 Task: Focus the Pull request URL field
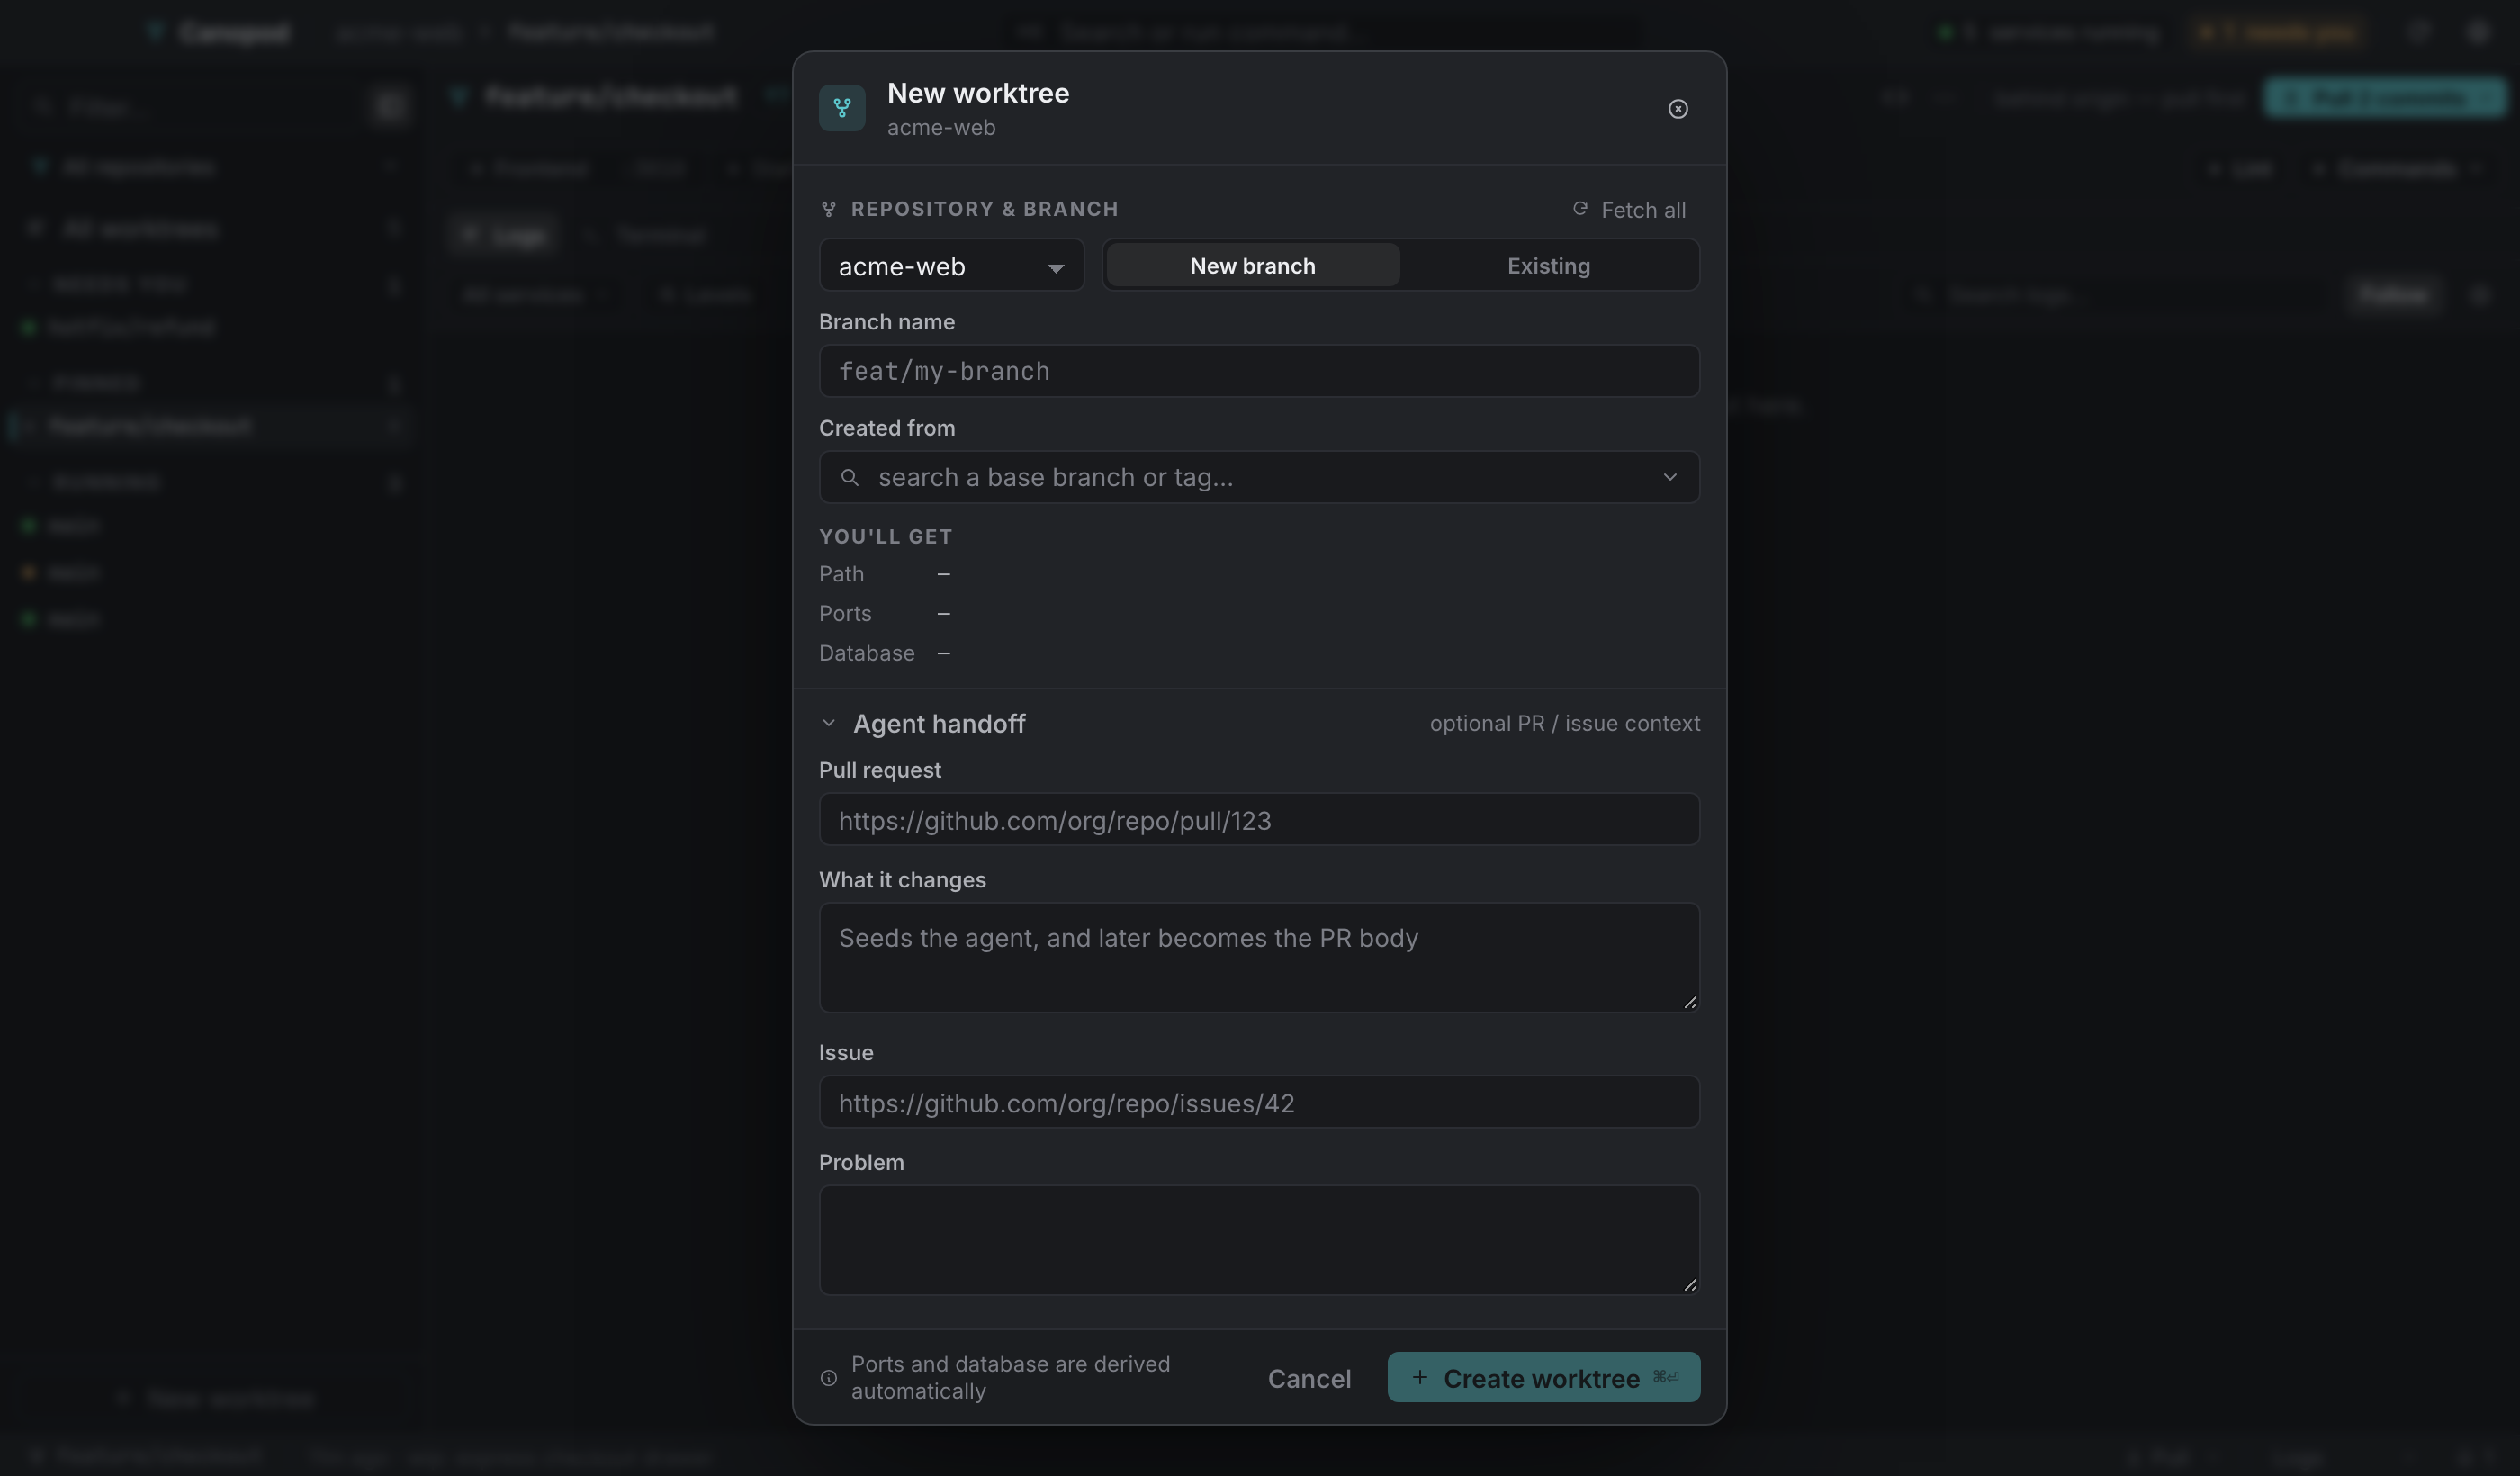pyautogui.click(x=1259, y=820)
